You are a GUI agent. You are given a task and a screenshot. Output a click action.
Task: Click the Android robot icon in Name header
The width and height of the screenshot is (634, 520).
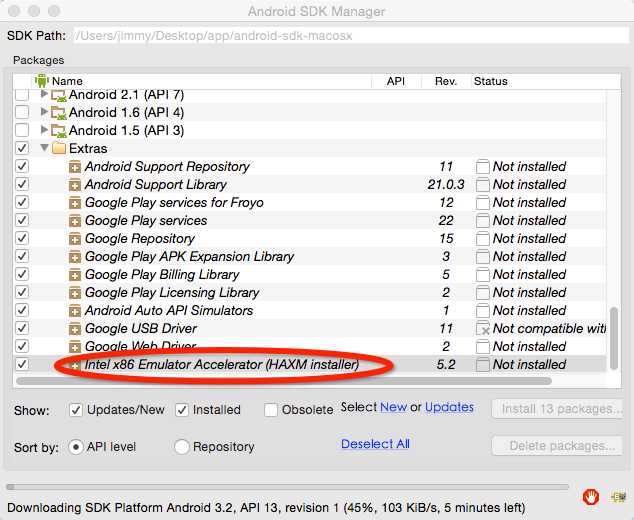pos(42,81)
